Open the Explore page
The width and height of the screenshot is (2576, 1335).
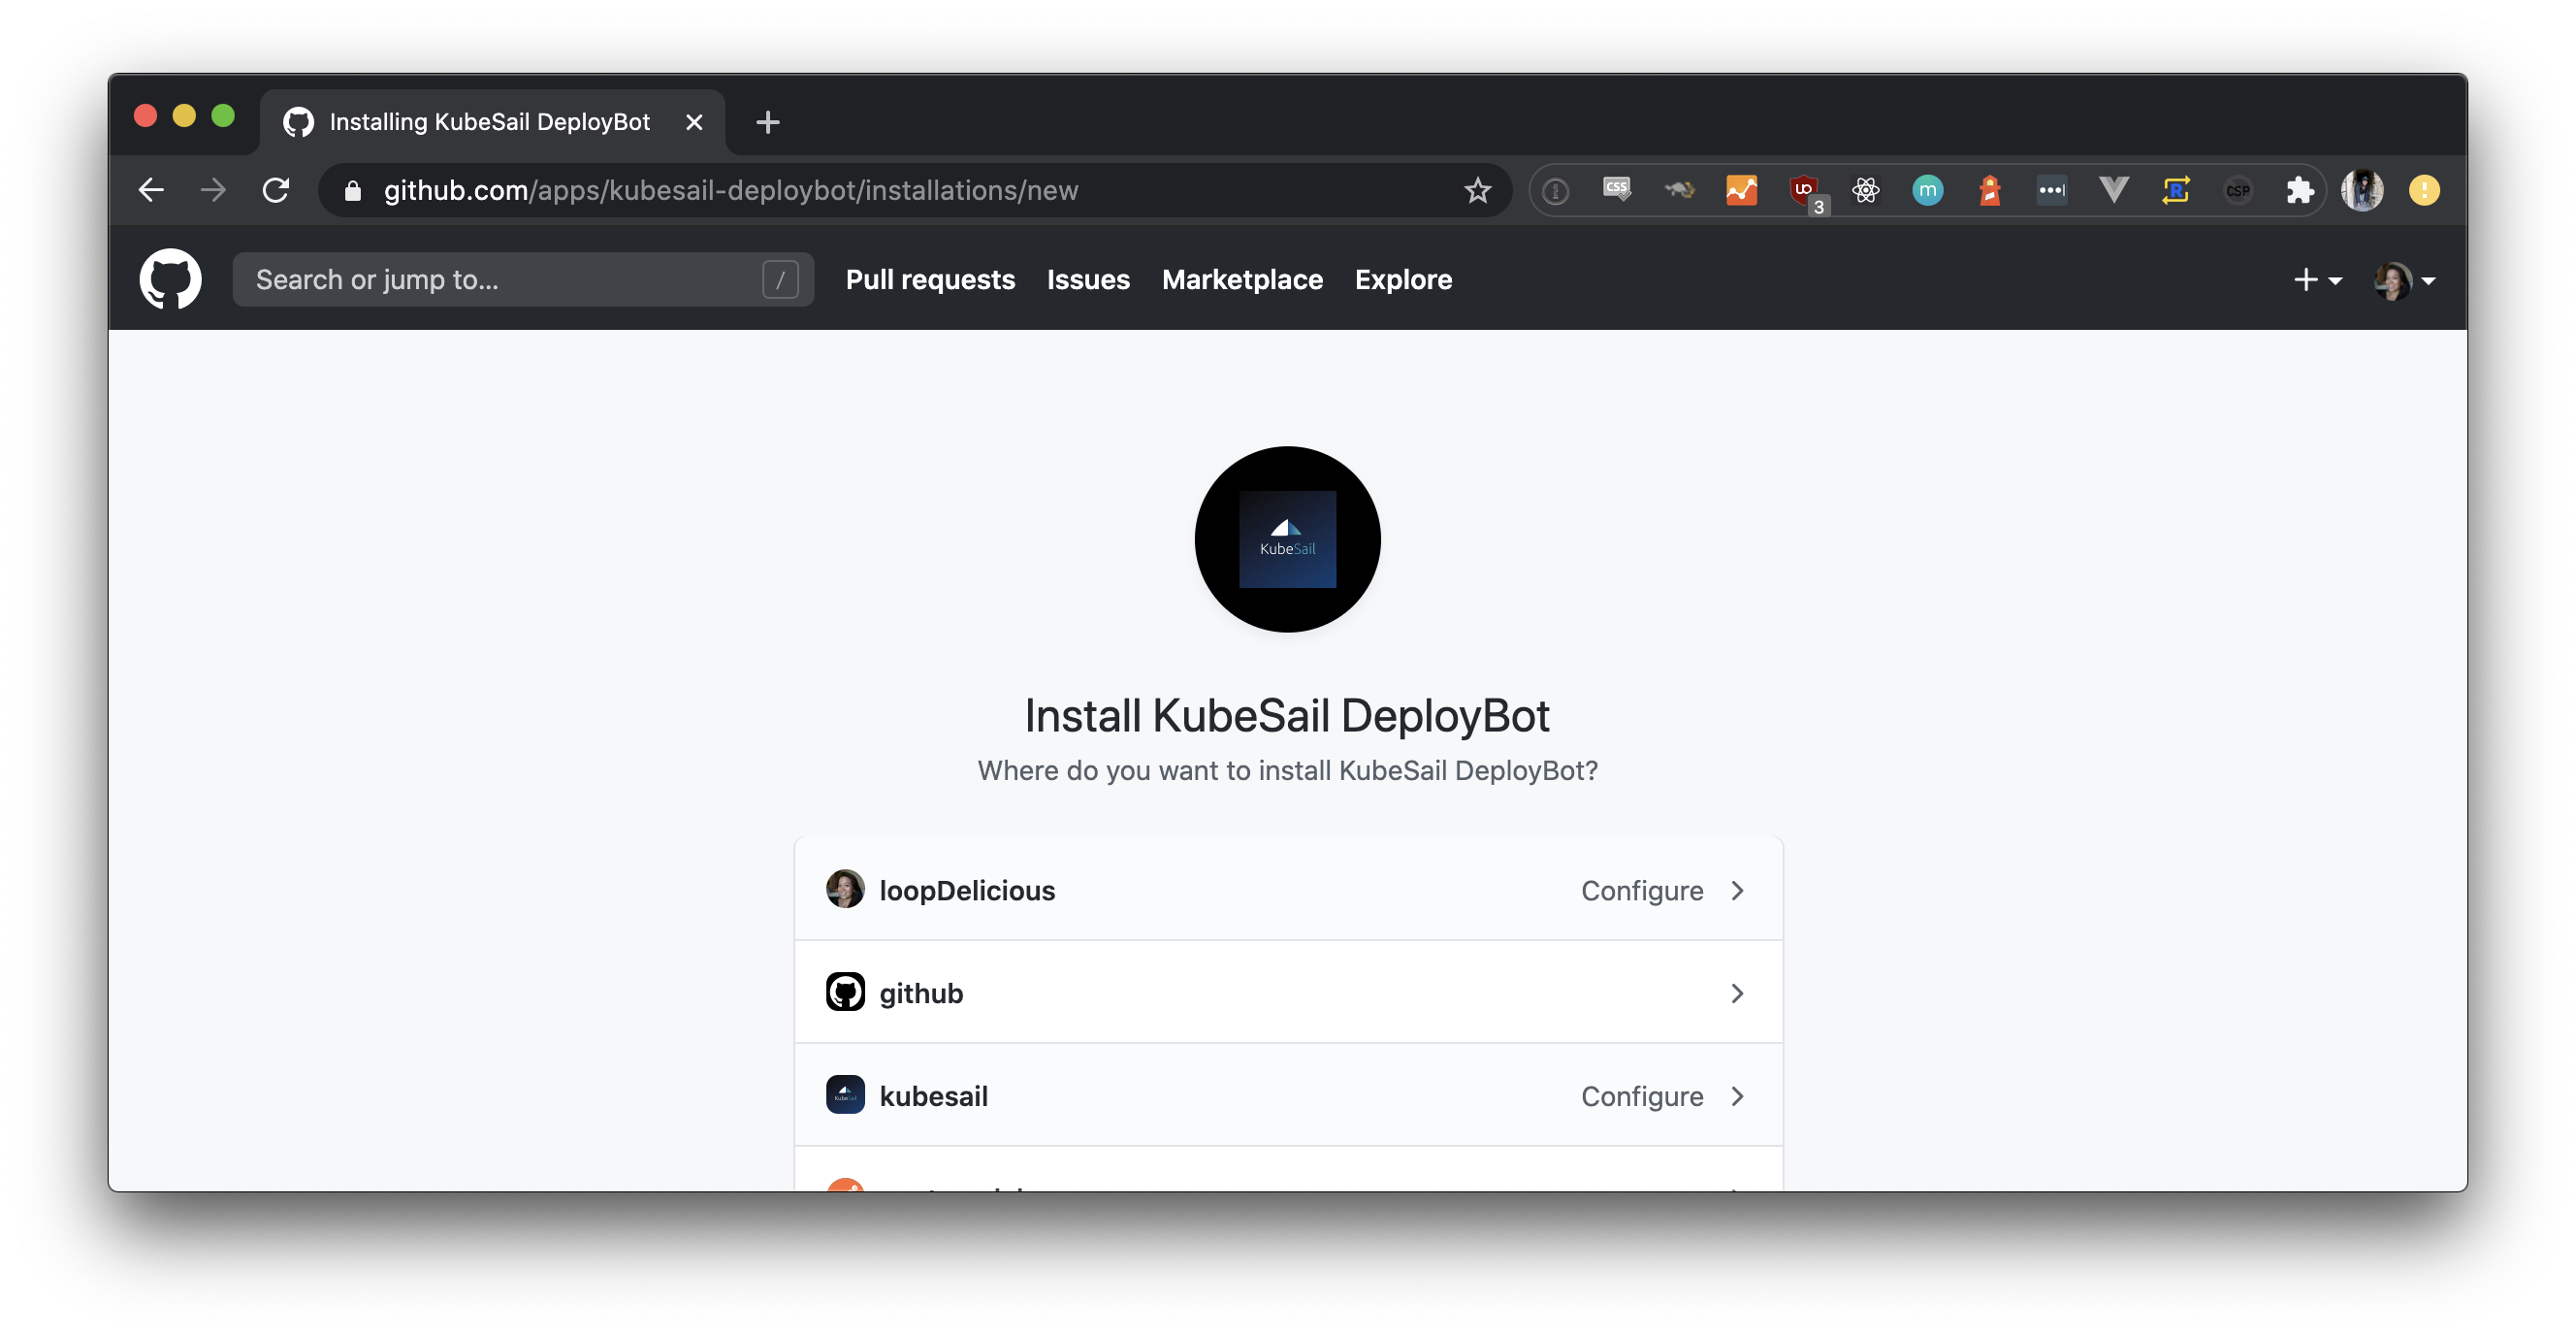tap(1403, 279)
